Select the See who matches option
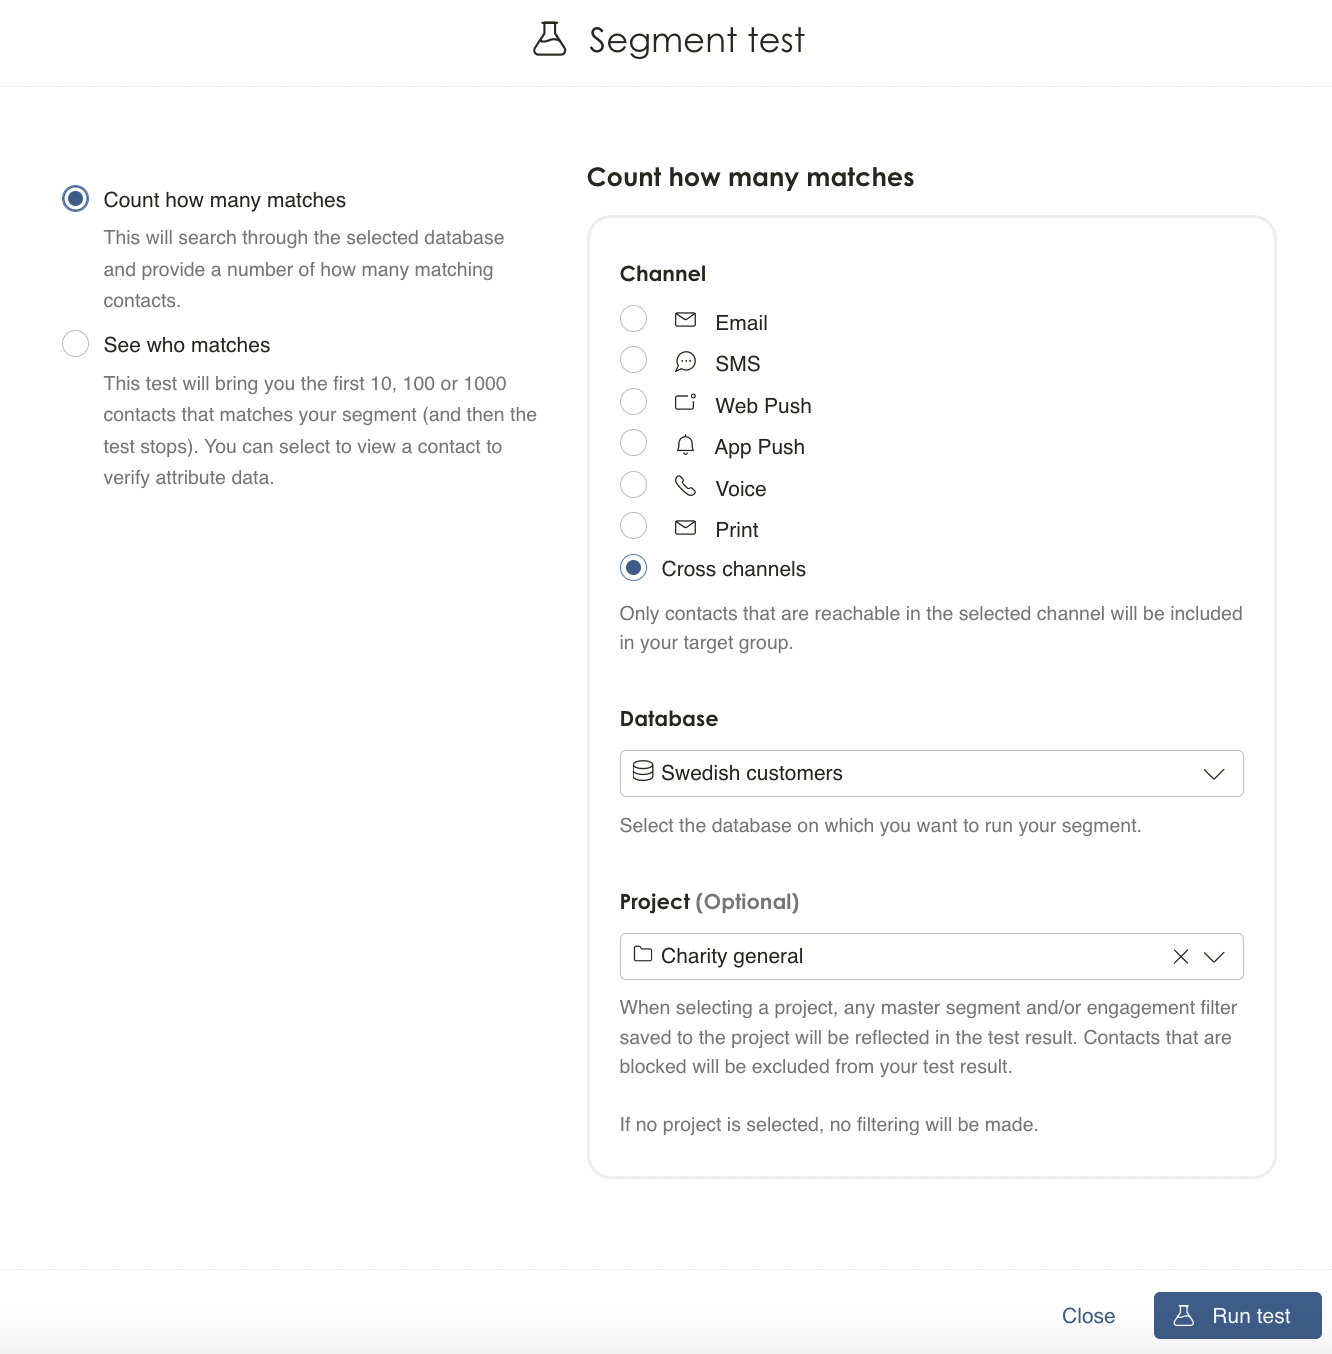This screenshot has height=1354, width=1332. pyautogui.click(x=75, y=344)
